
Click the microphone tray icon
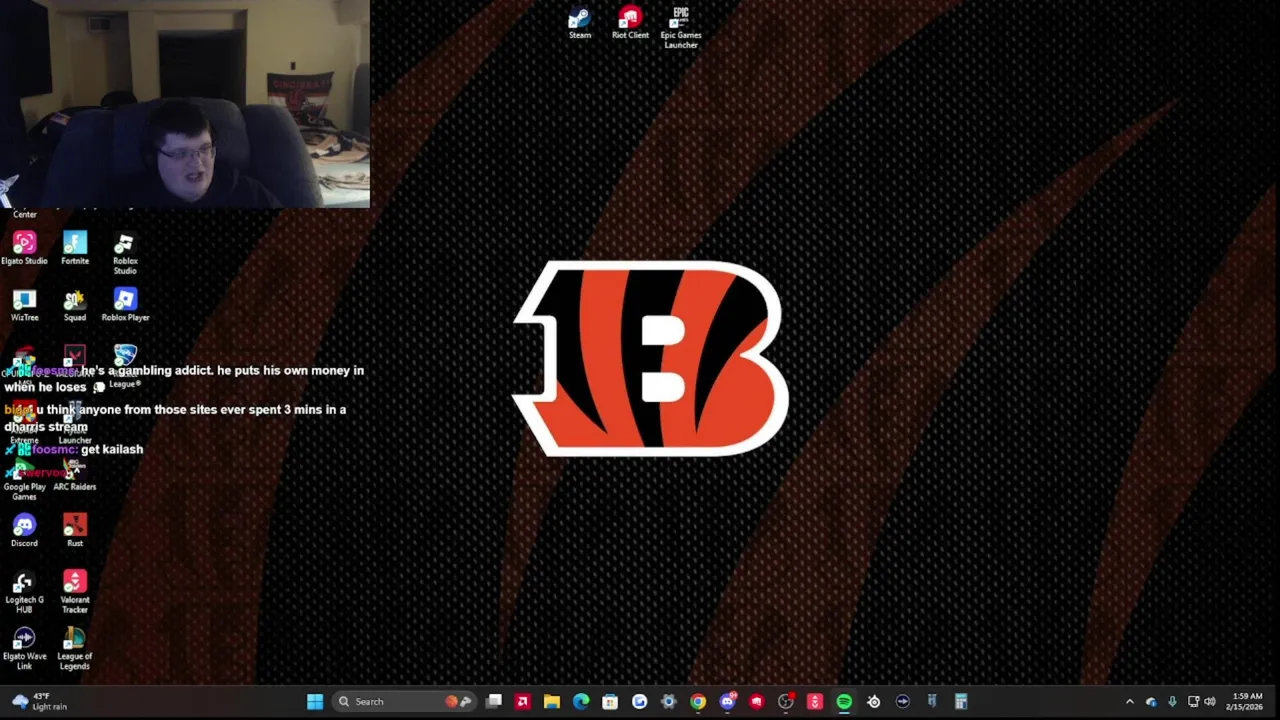tap(1172, 702)
